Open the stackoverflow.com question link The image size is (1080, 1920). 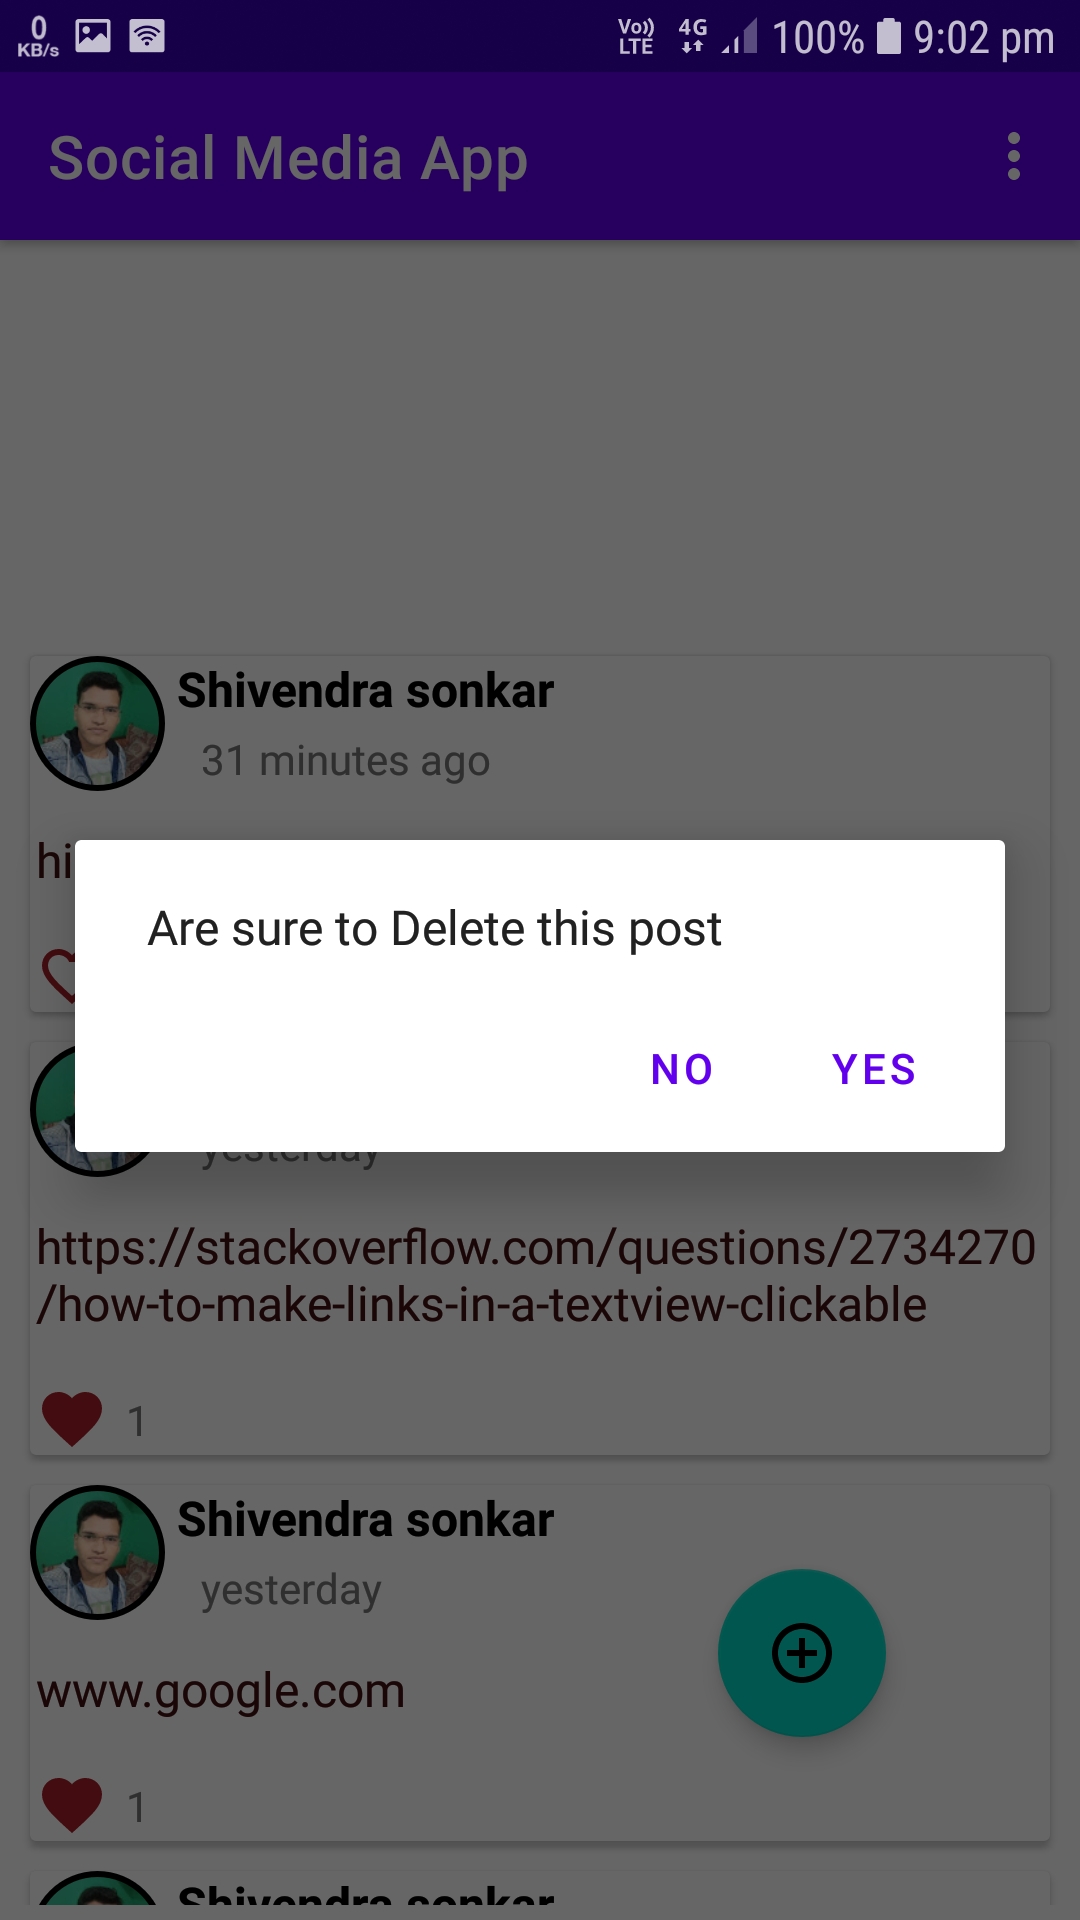[536, 1276]
